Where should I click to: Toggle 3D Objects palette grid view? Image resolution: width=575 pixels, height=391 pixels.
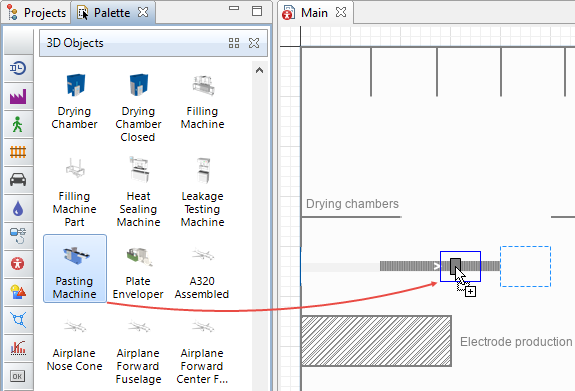(x=234, y=43)
